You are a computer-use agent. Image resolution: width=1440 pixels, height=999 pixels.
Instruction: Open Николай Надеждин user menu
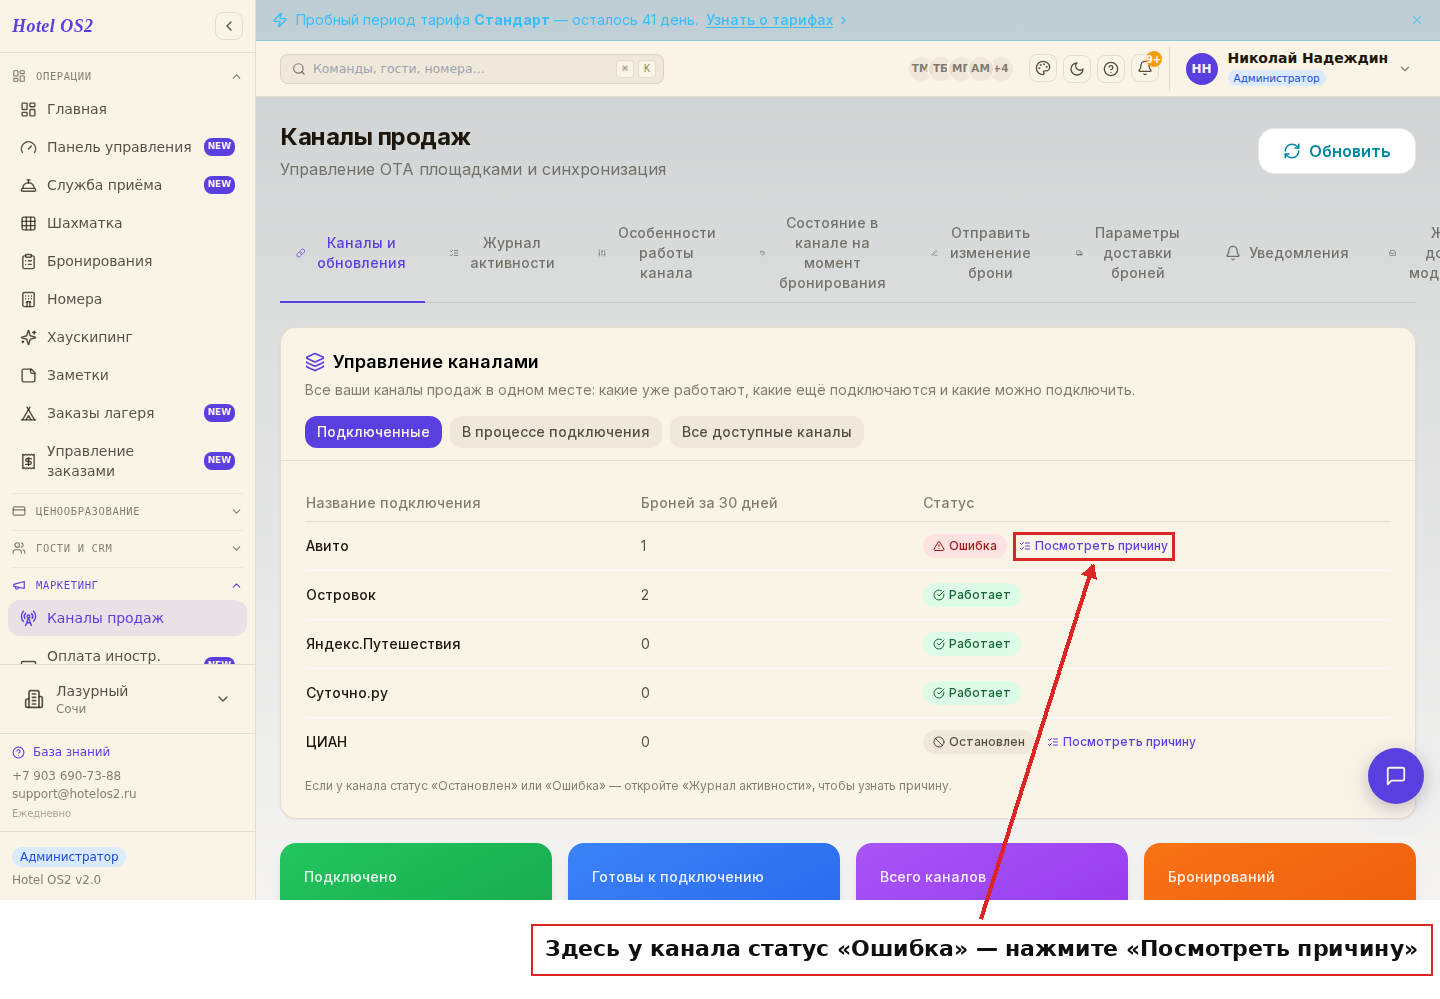pyautogui.click(x=1299, y=68)
